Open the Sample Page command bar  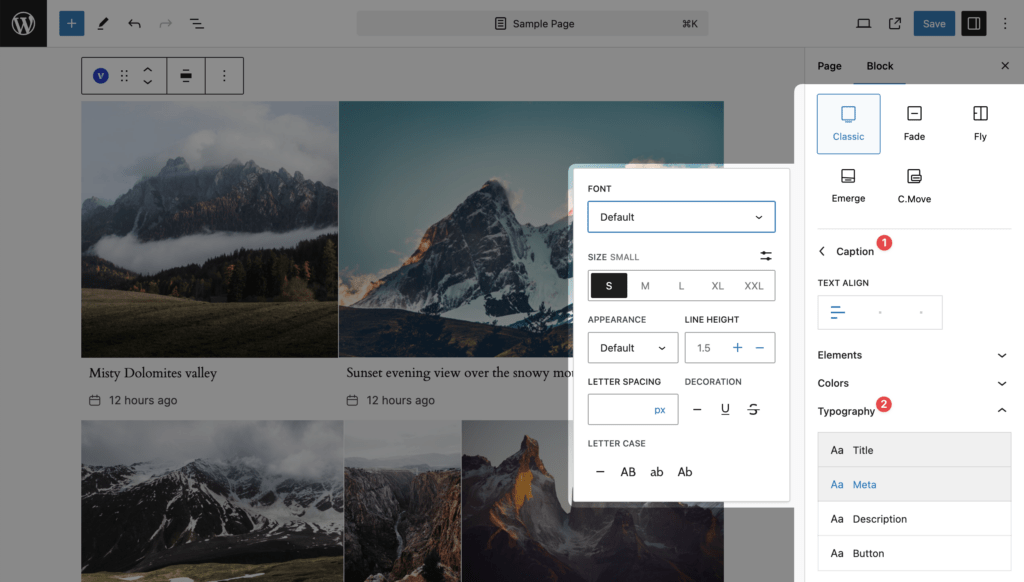(532, 24)
